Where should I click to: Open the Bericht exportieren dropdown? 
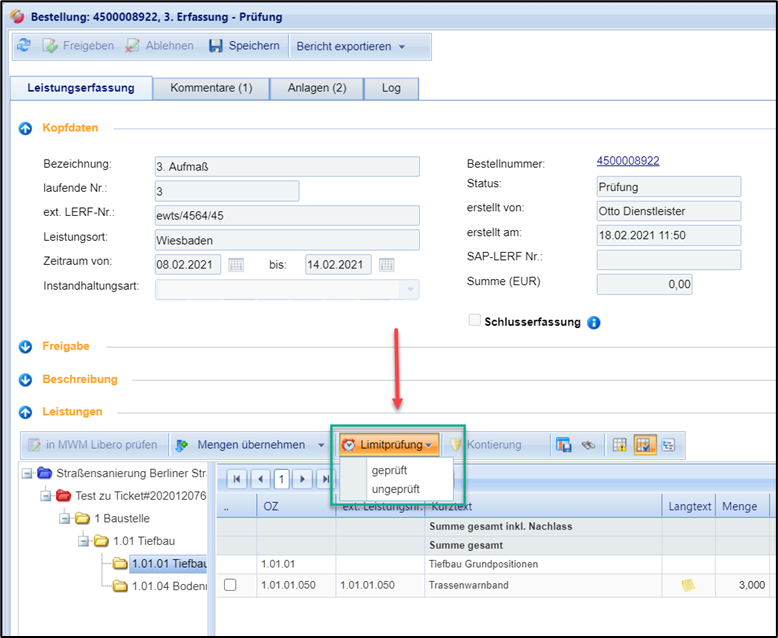click(x=350, y=46)
